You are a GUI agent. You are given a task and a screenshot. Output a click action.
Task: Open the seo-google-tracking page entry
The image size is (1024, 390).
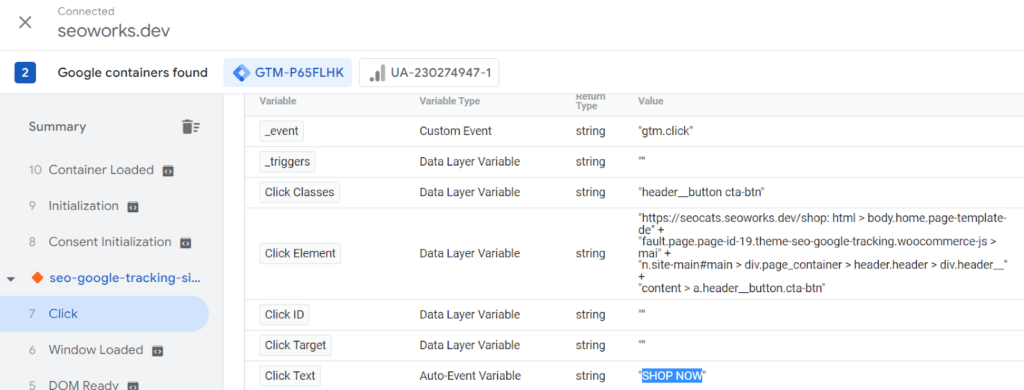(125, 278)
